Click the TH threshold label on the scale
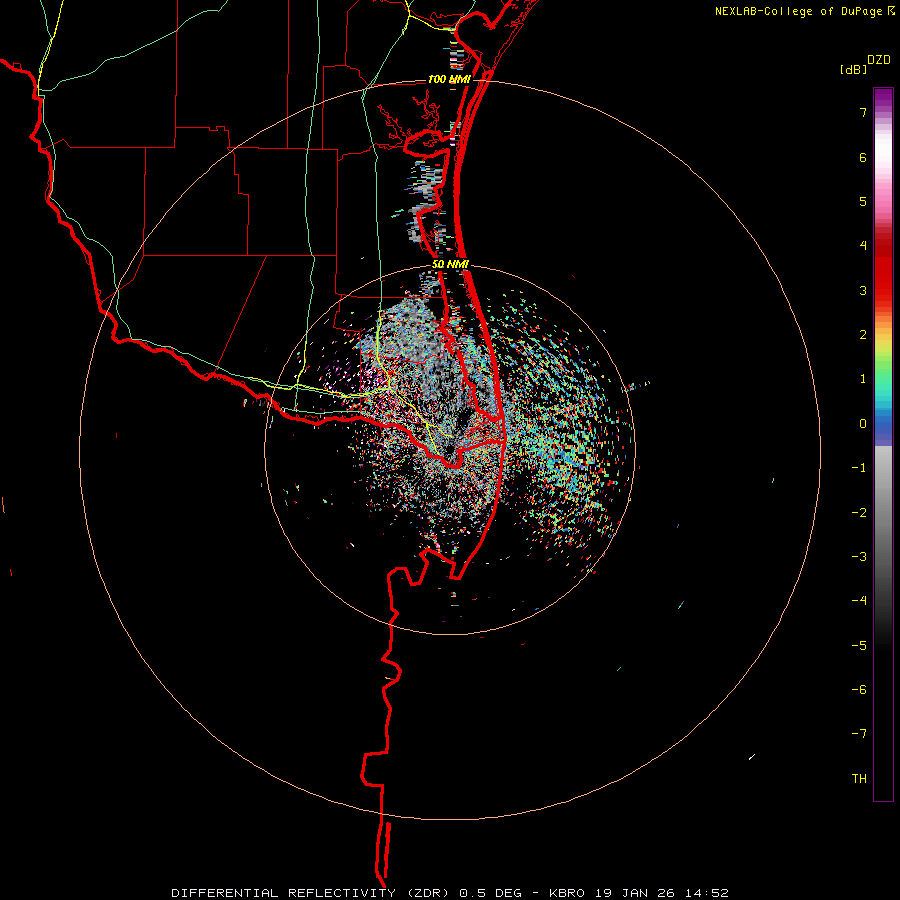The height and width of the screenshot is (900, 900). click(x=859, y=779)
